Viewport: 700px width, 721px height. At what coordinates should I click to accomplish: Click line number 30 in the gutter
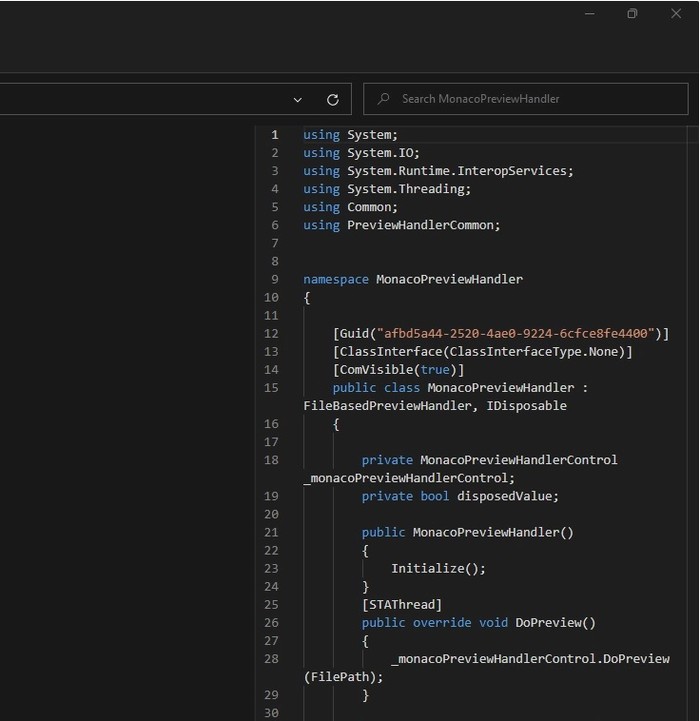coord(271,713)
